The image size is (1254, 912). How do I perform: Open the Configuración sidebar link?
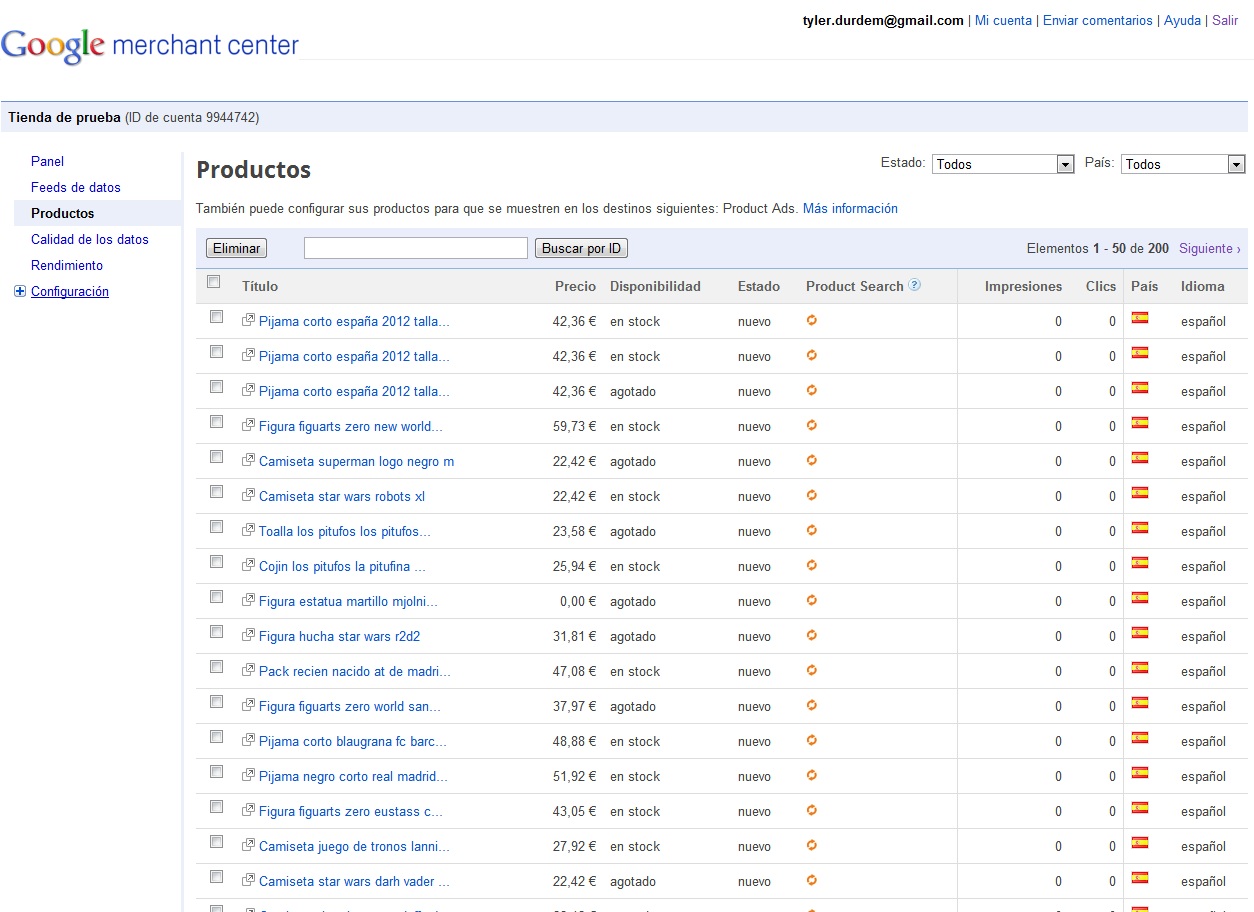70,291
